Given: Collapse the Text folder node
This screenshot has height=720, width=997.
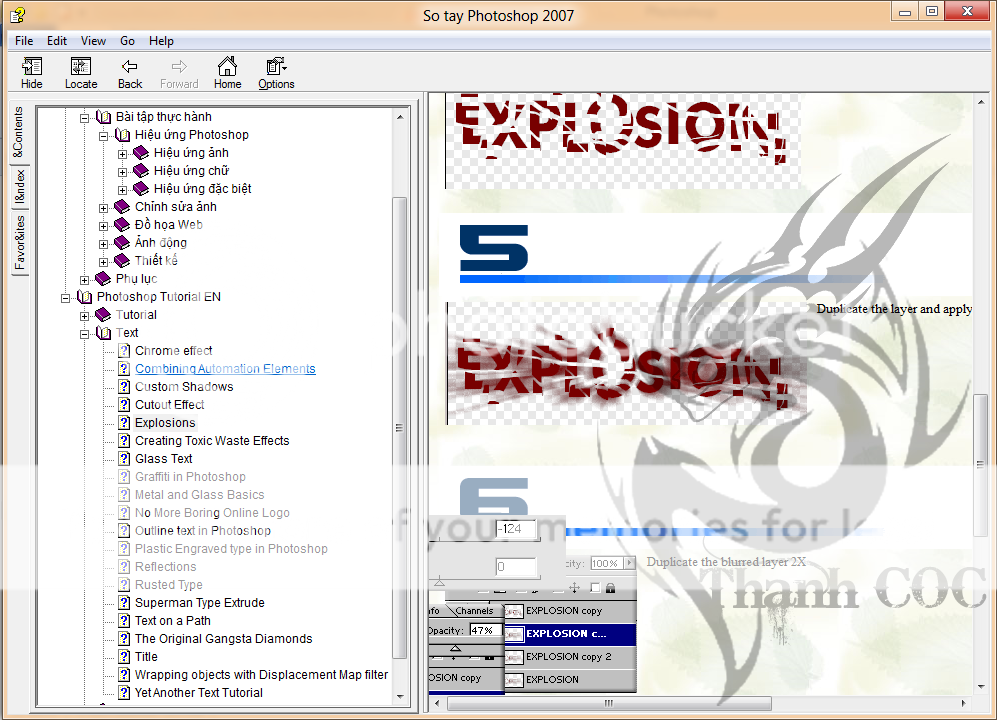Looking at the screenshot, I should (x=85, y=333).
